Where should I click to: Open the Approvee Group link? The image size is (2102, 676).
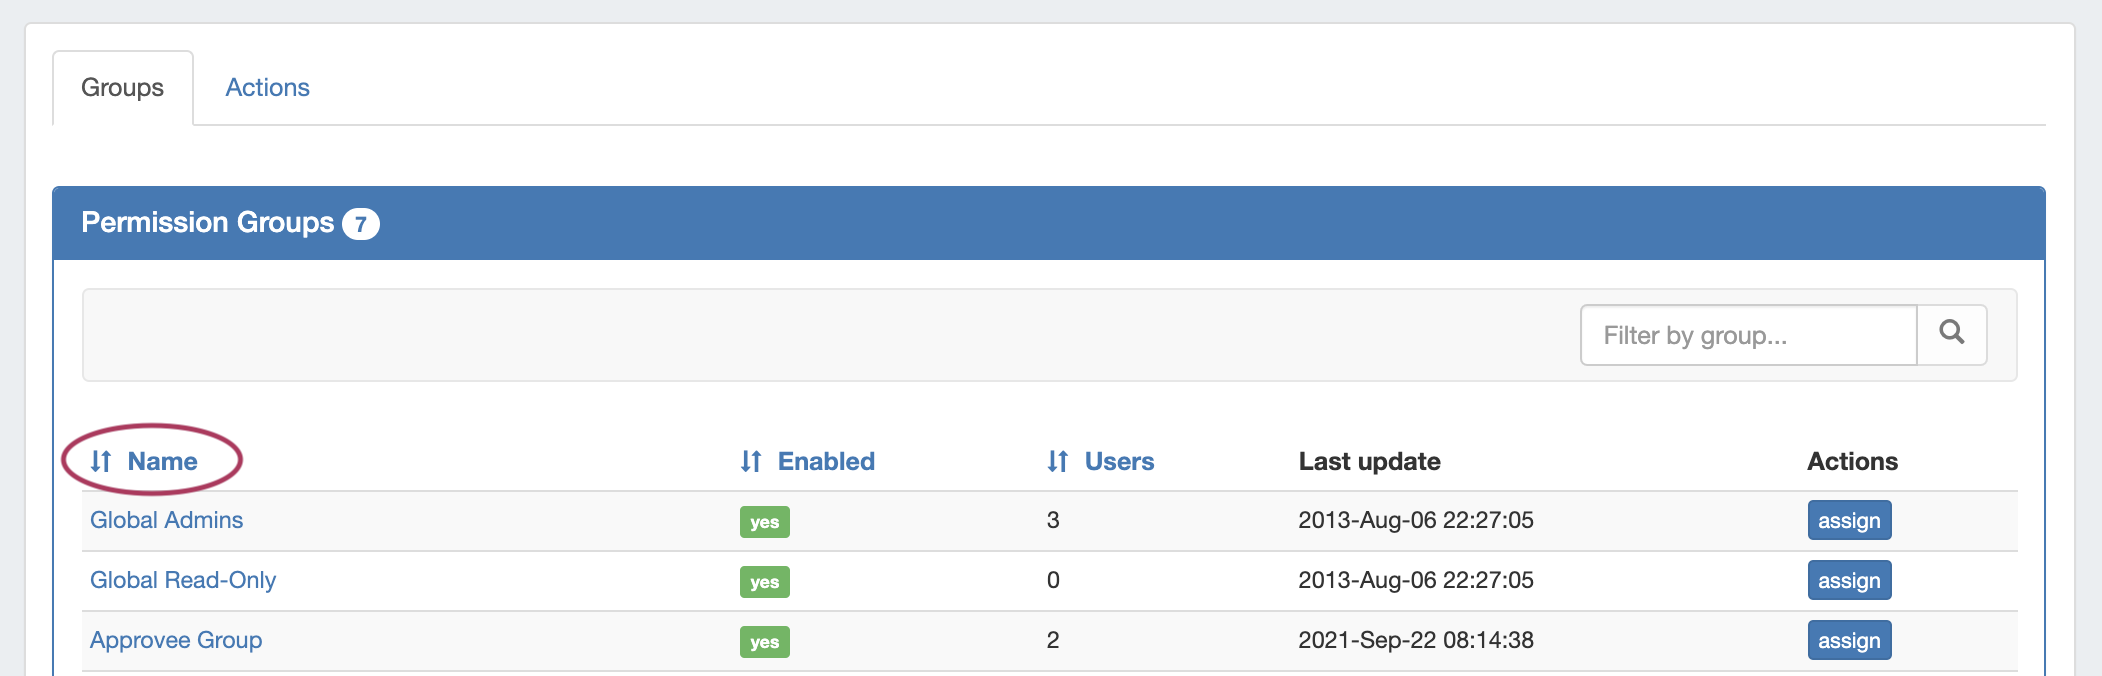tap(176, 640)
